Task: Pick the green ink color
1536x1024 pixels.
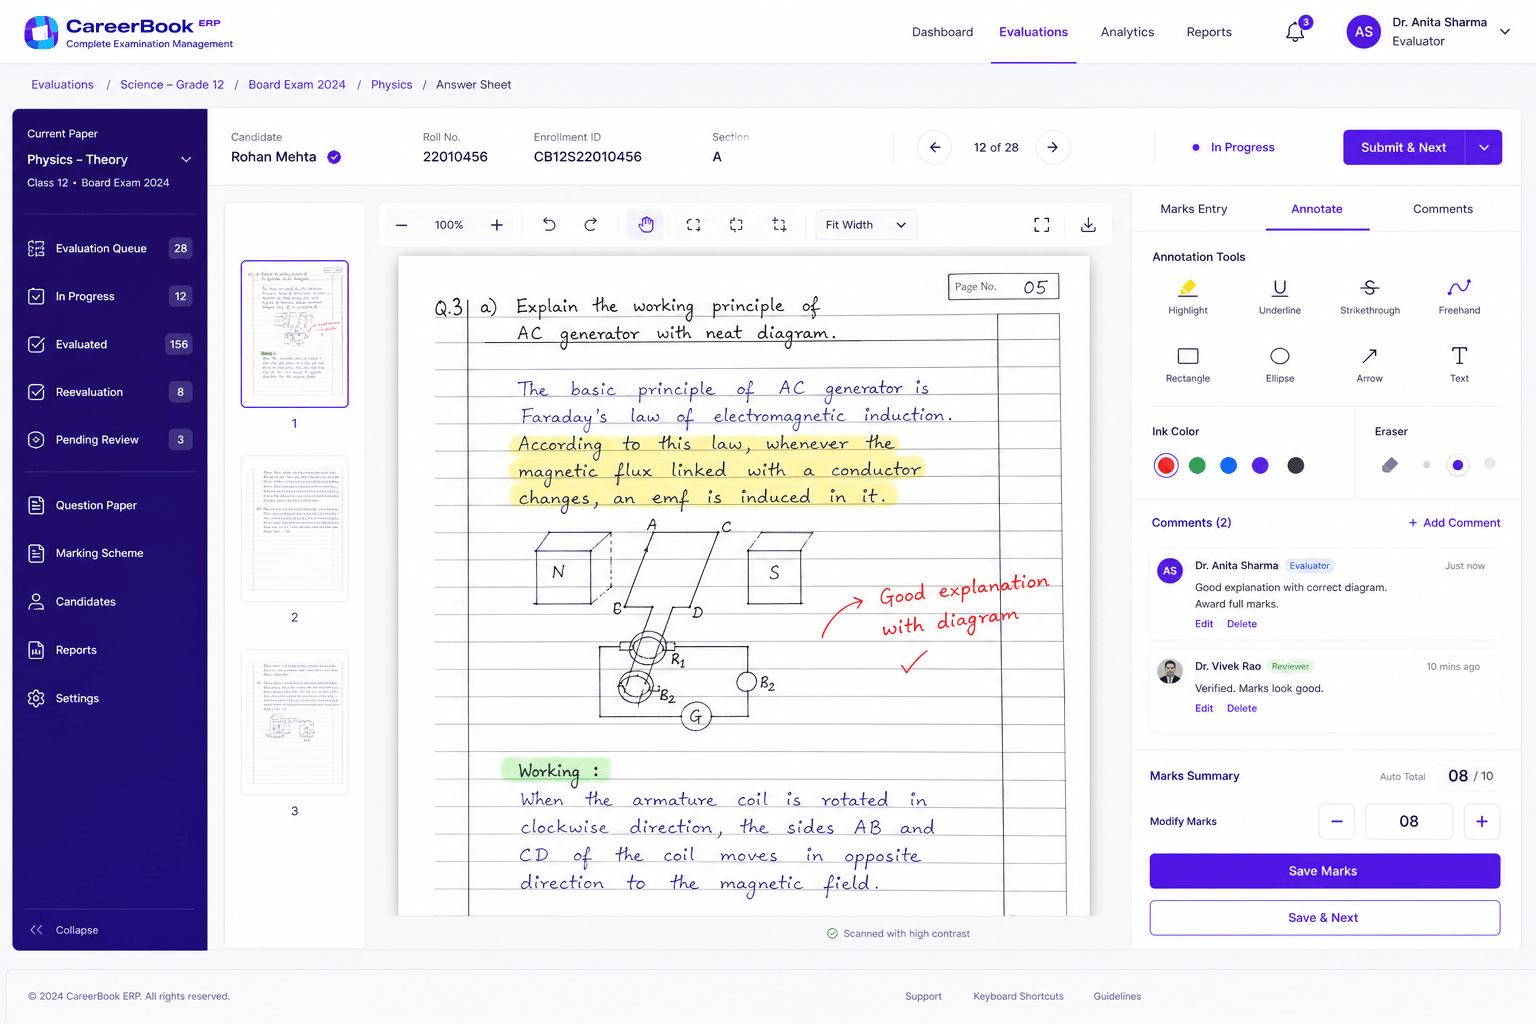Action: [x=1197, y=465]
